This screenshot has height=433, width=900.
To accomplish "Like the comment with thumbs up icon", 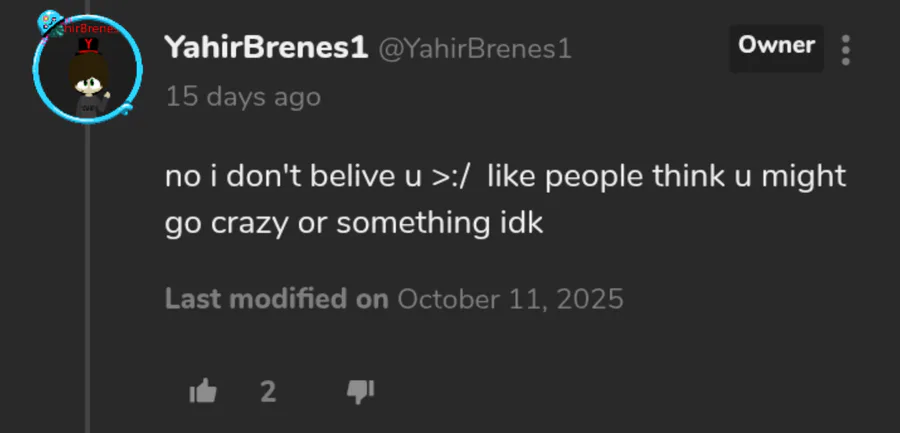I will point(203,391).
